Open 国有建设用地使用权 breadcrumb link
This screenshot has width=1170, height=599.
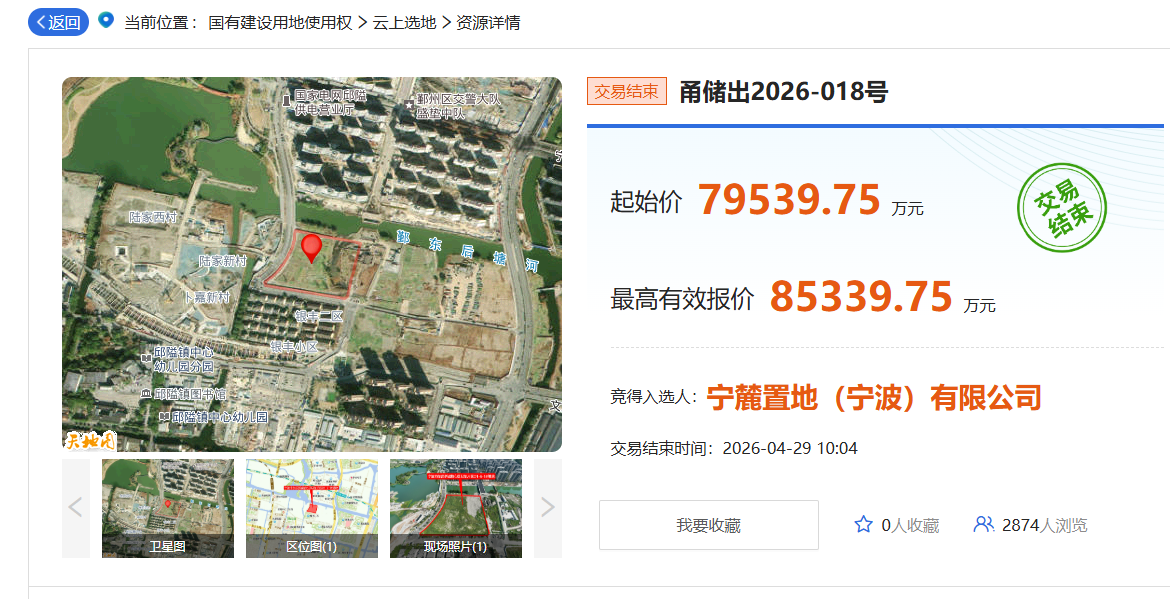[280, 22]
